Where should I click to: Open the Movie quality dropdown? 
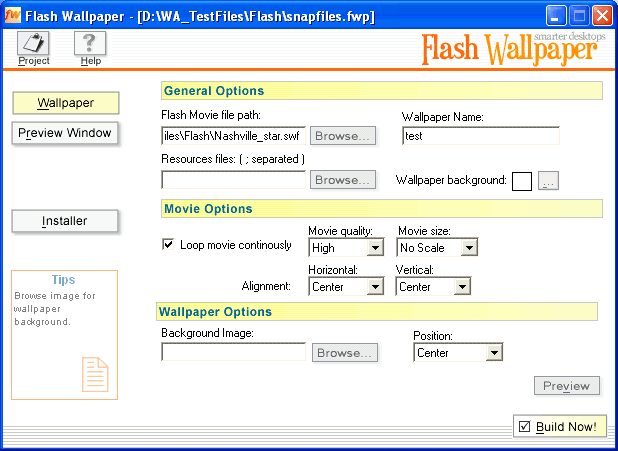click(346, 248)
